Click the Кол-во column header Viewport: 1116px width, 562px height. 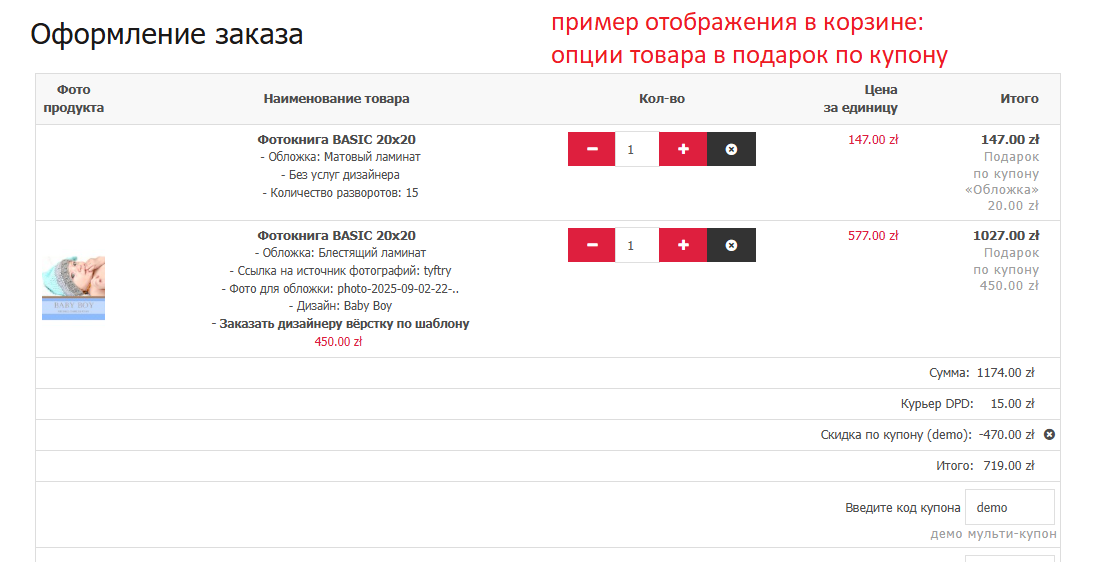(661, 99)
